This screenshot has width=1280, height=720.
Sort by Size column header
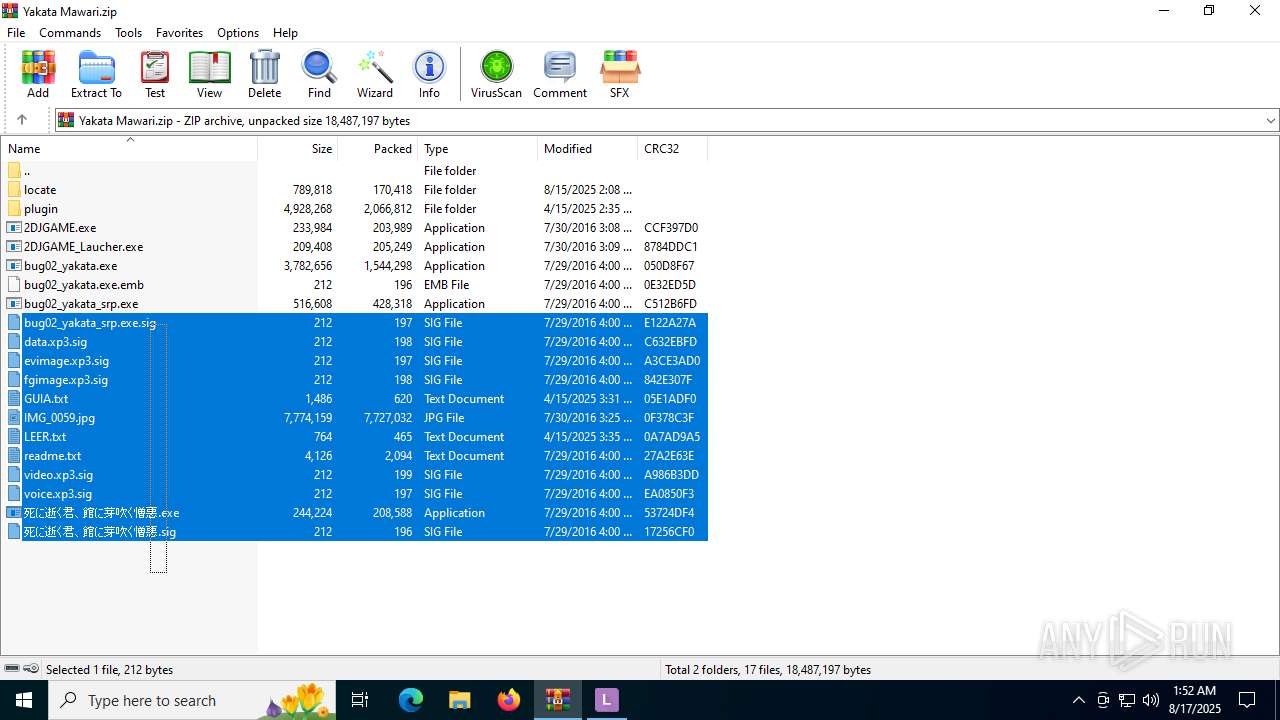(x=298, y=149)
